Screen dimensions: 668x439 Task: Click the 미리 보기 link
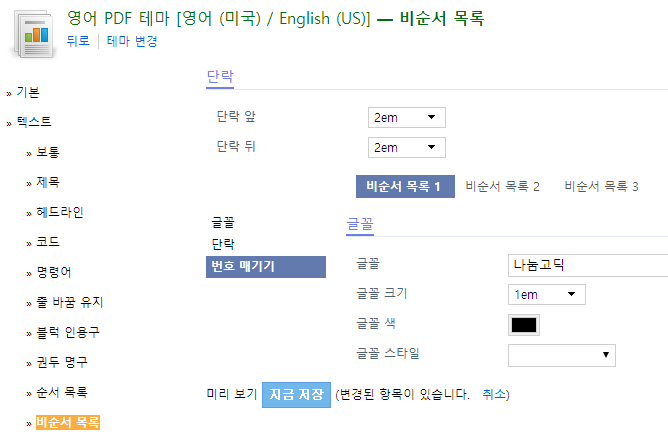(x=232, y=394)
